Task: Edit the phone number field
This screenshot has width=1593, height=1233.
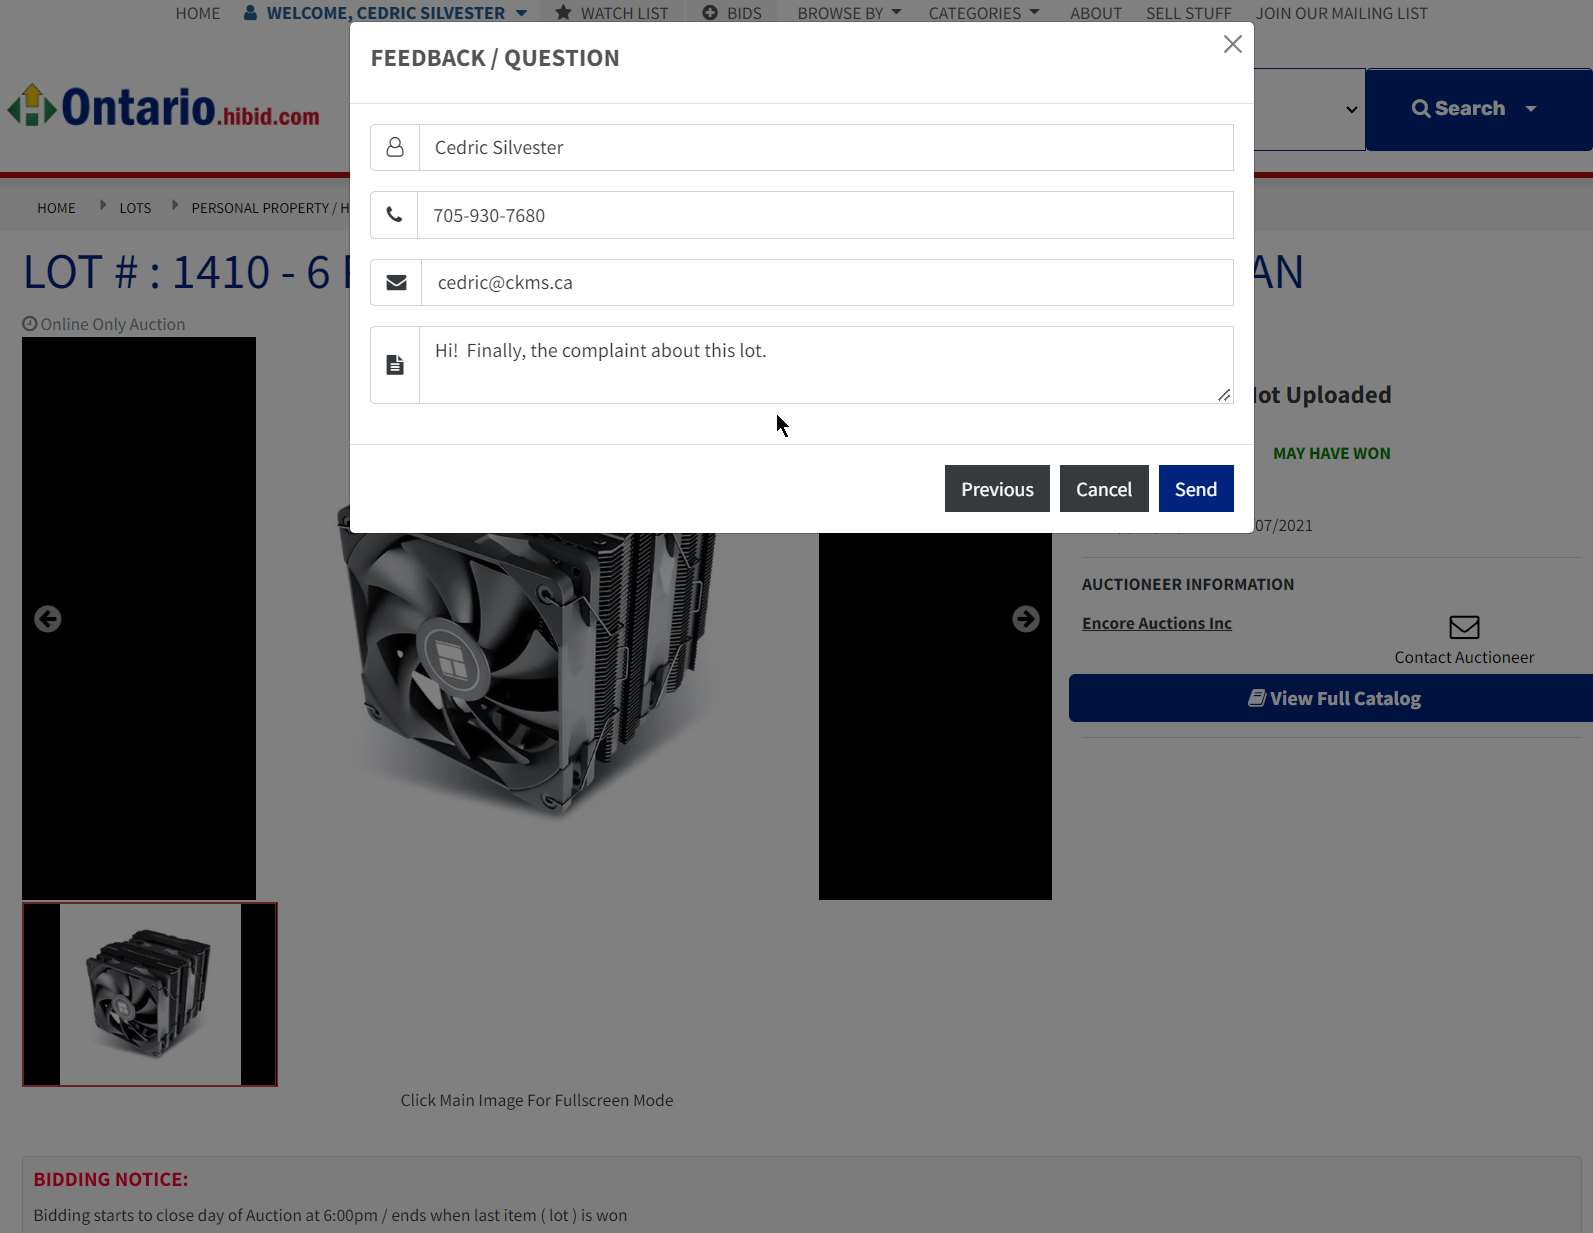Action: pyautogui.click(x=825, y=216)
